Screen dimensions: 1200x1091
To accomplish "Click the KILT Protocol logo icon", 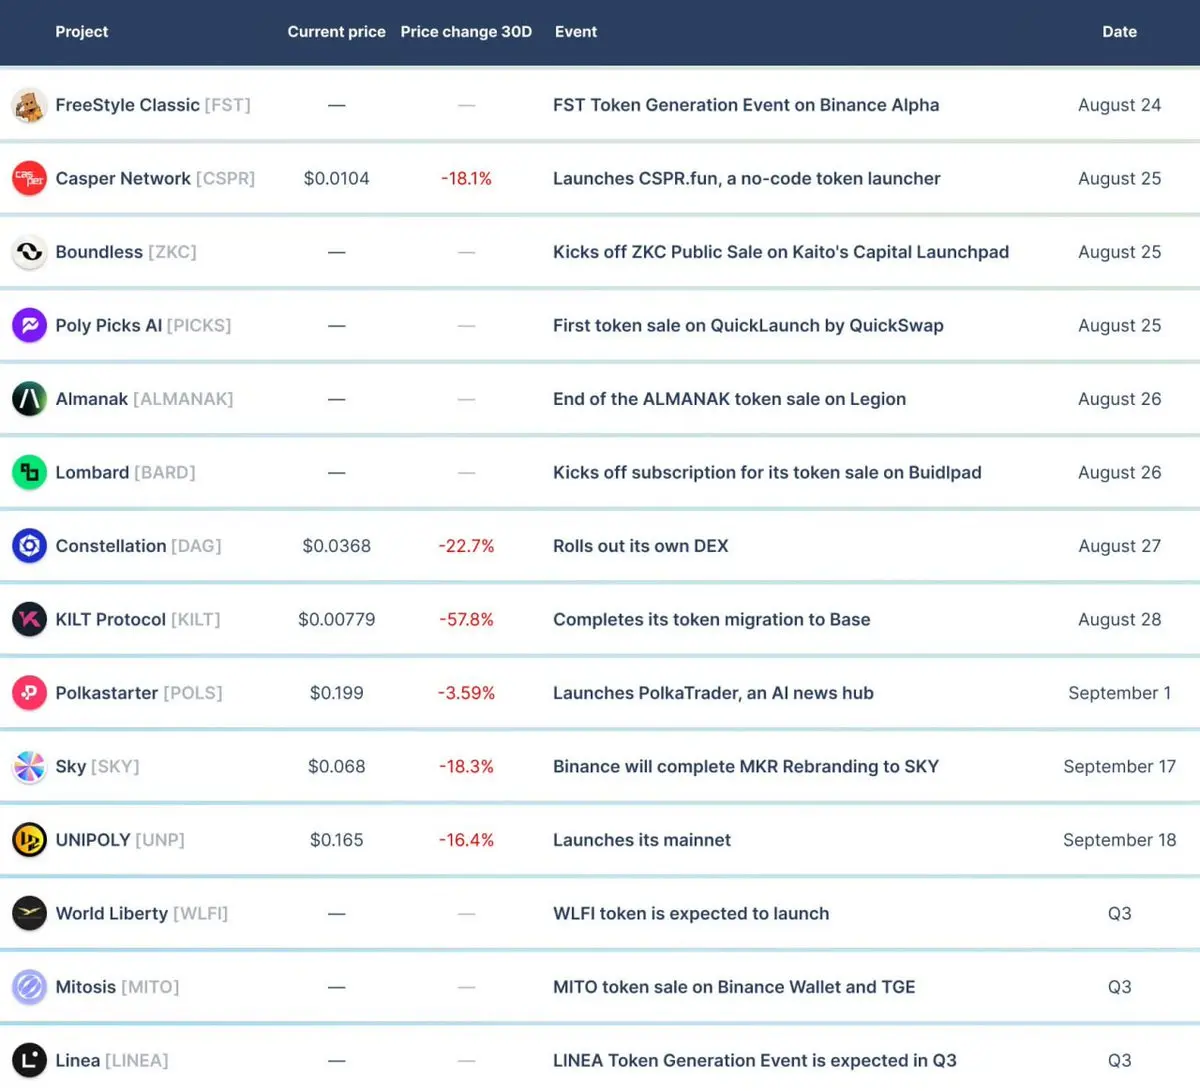I will click(x=29, y=619).
